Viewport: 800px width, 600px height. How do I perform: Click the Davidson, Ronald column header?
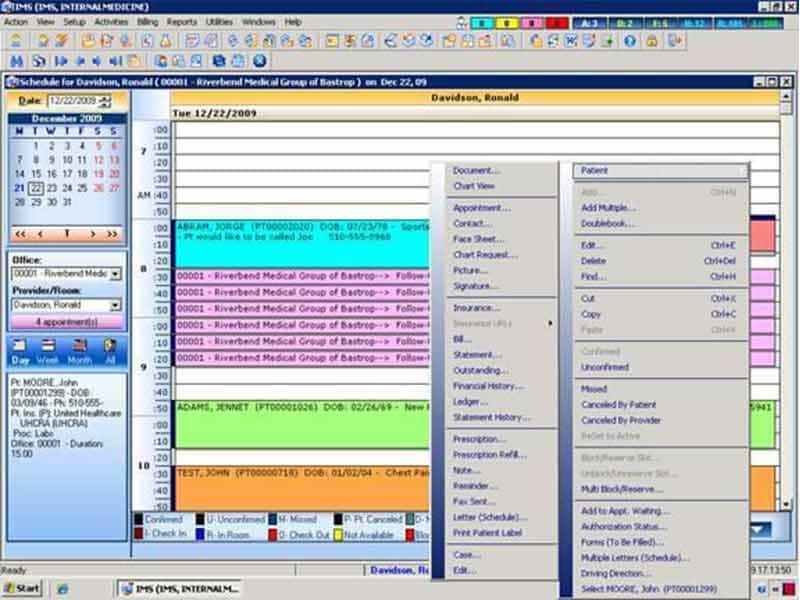pos(475,97)
